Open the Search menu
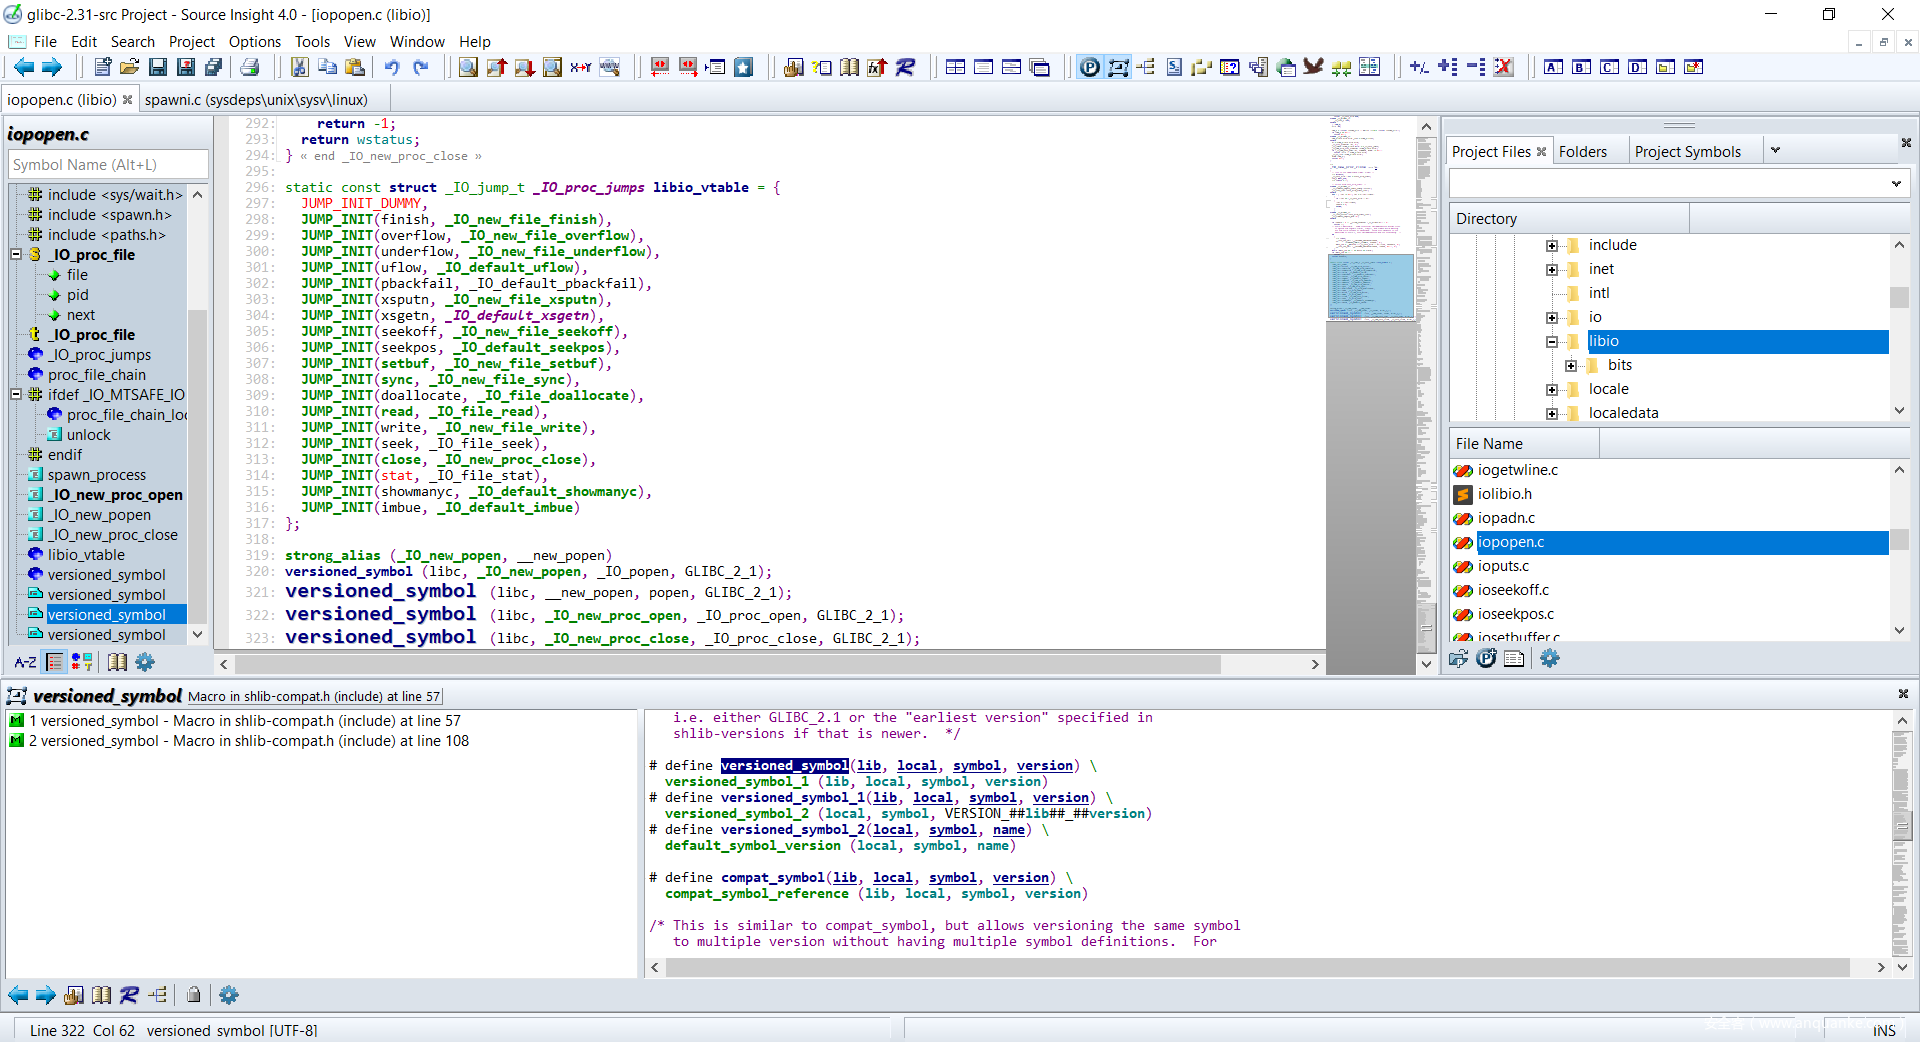 (133, 41)
